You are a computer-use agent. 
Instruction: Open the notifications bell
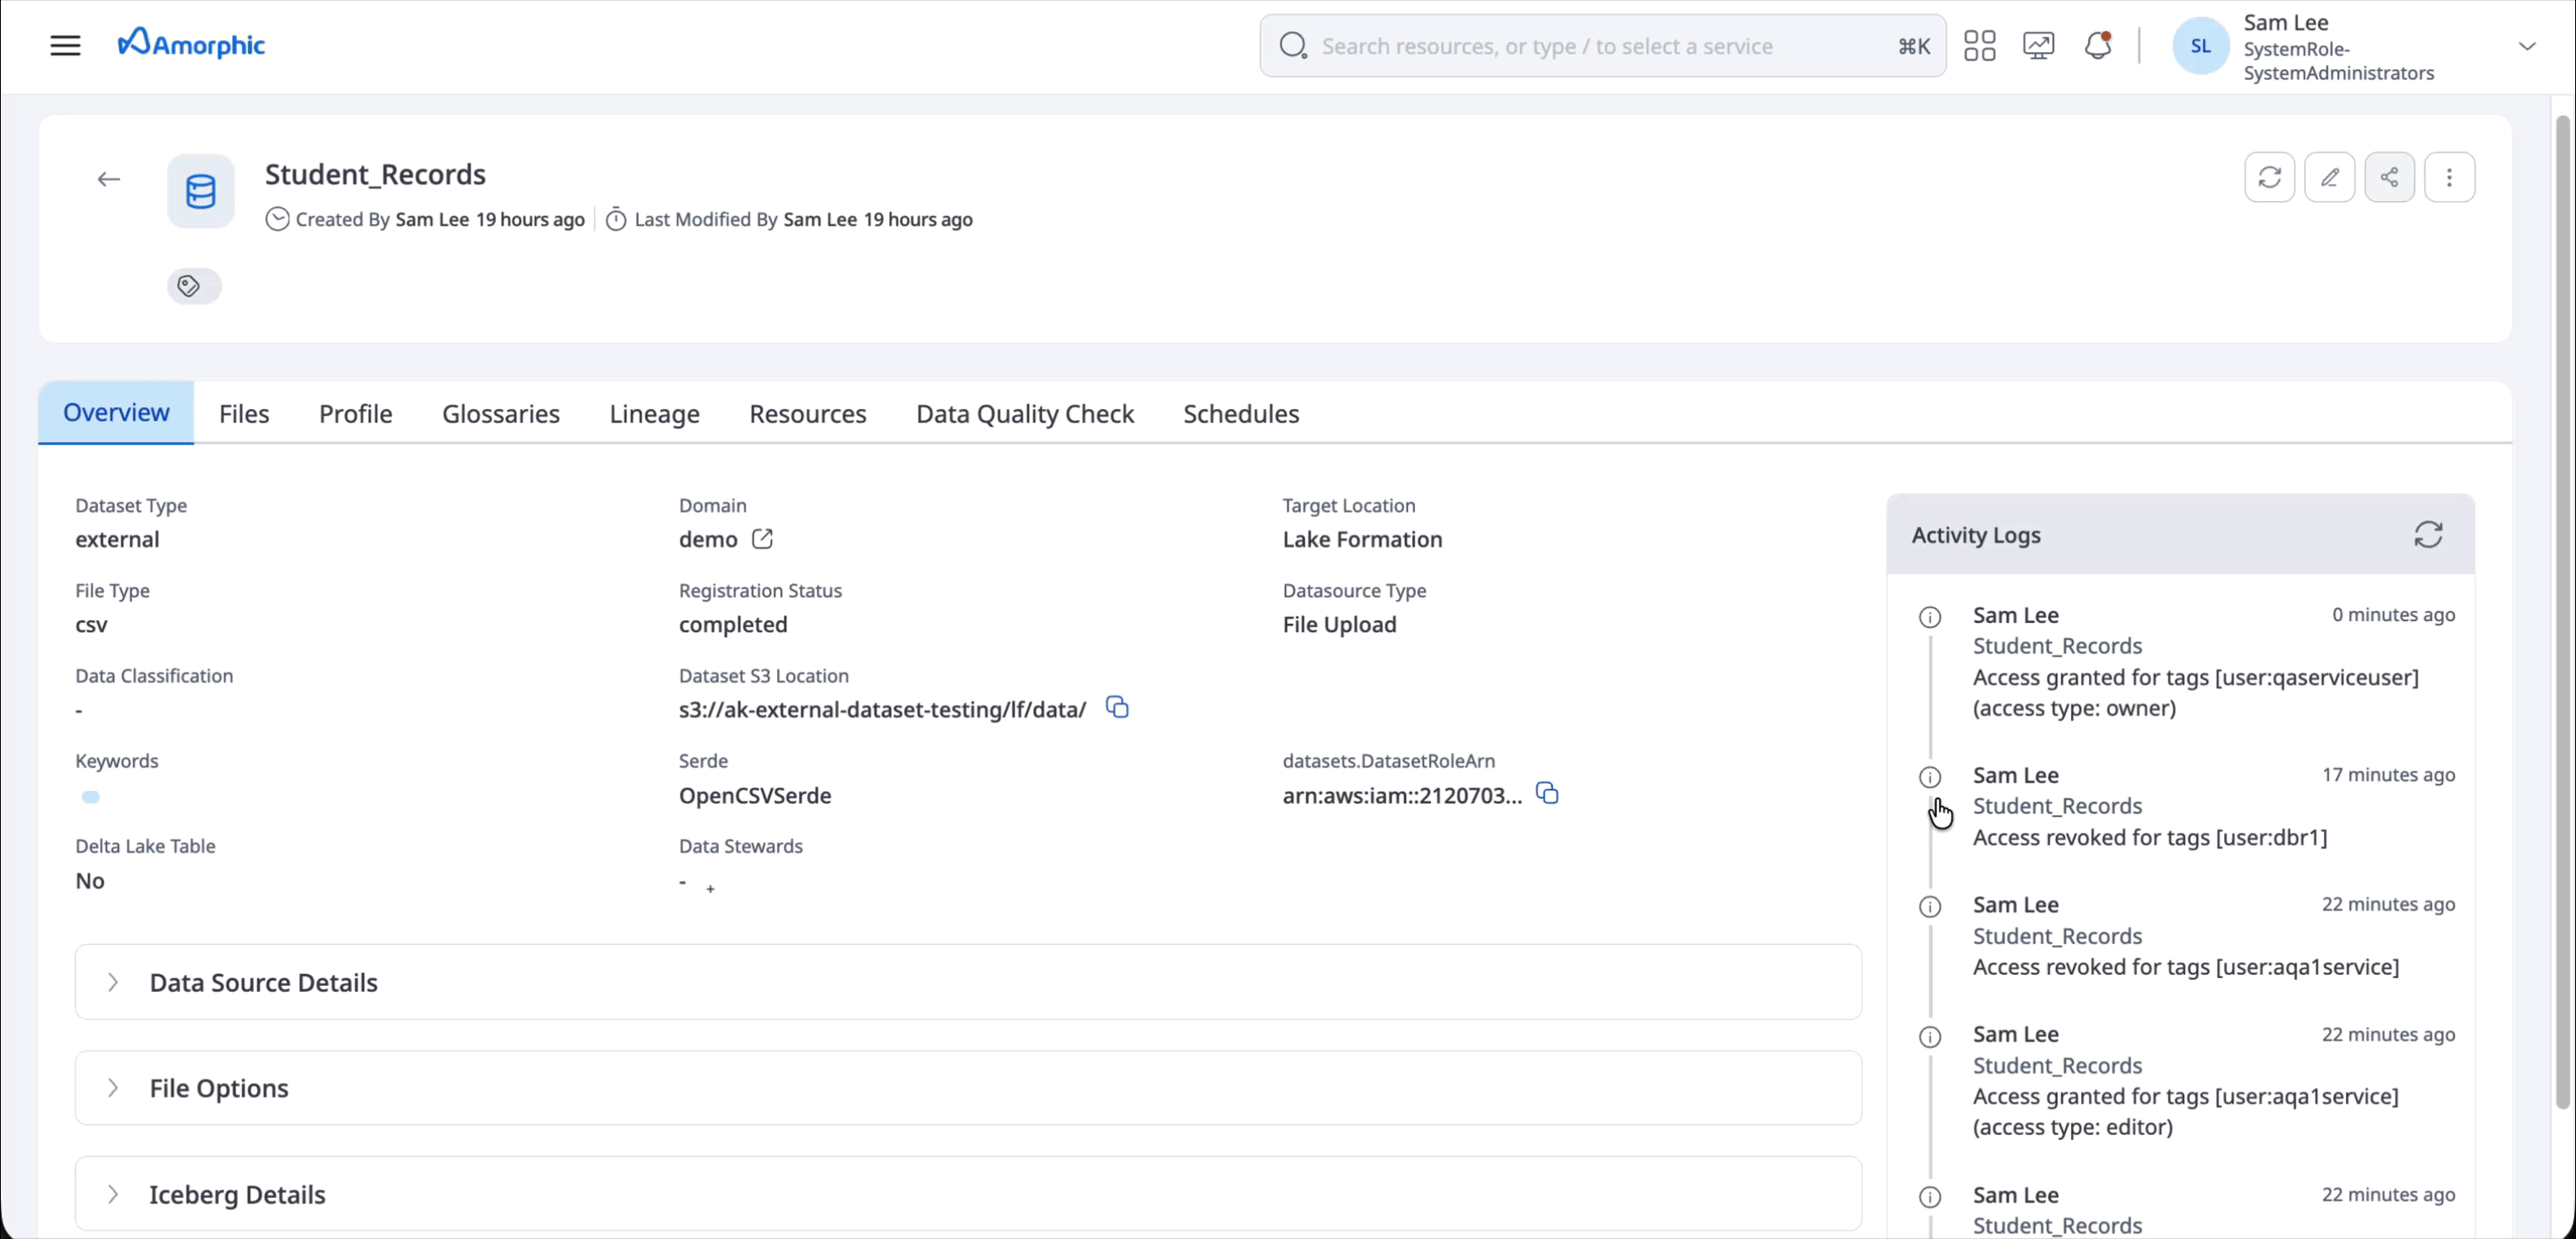tap(2097, 45)
